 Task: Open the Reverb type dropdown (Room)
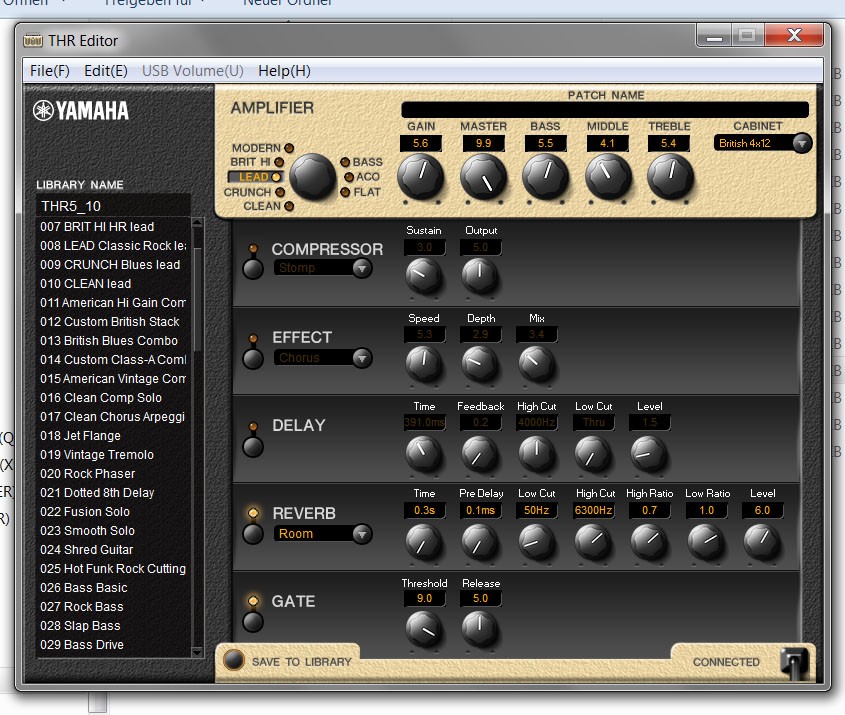323,533
